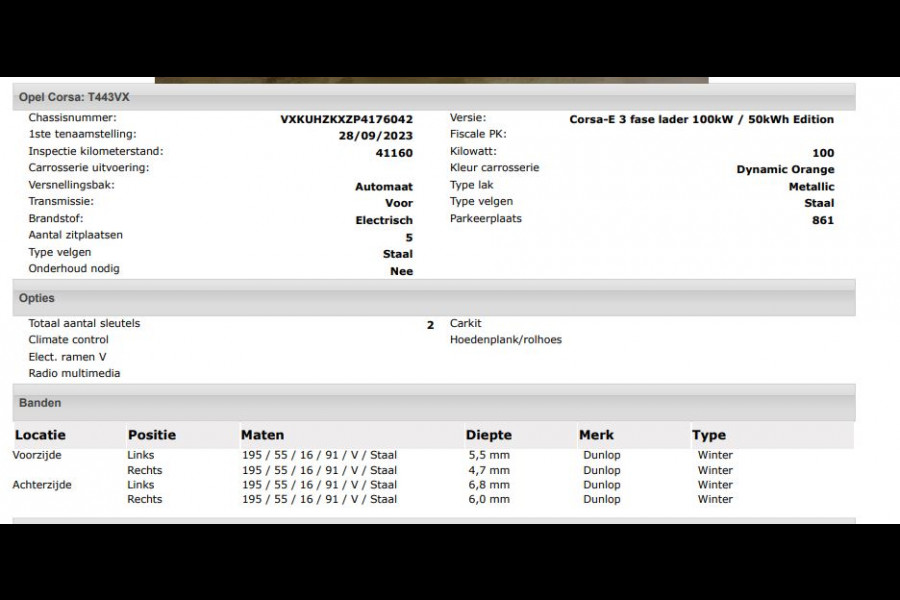Select the chassis number VXKUHZKXZP4176042
The width and height of the screenshot is (900, 600).
tap(346, 119)
